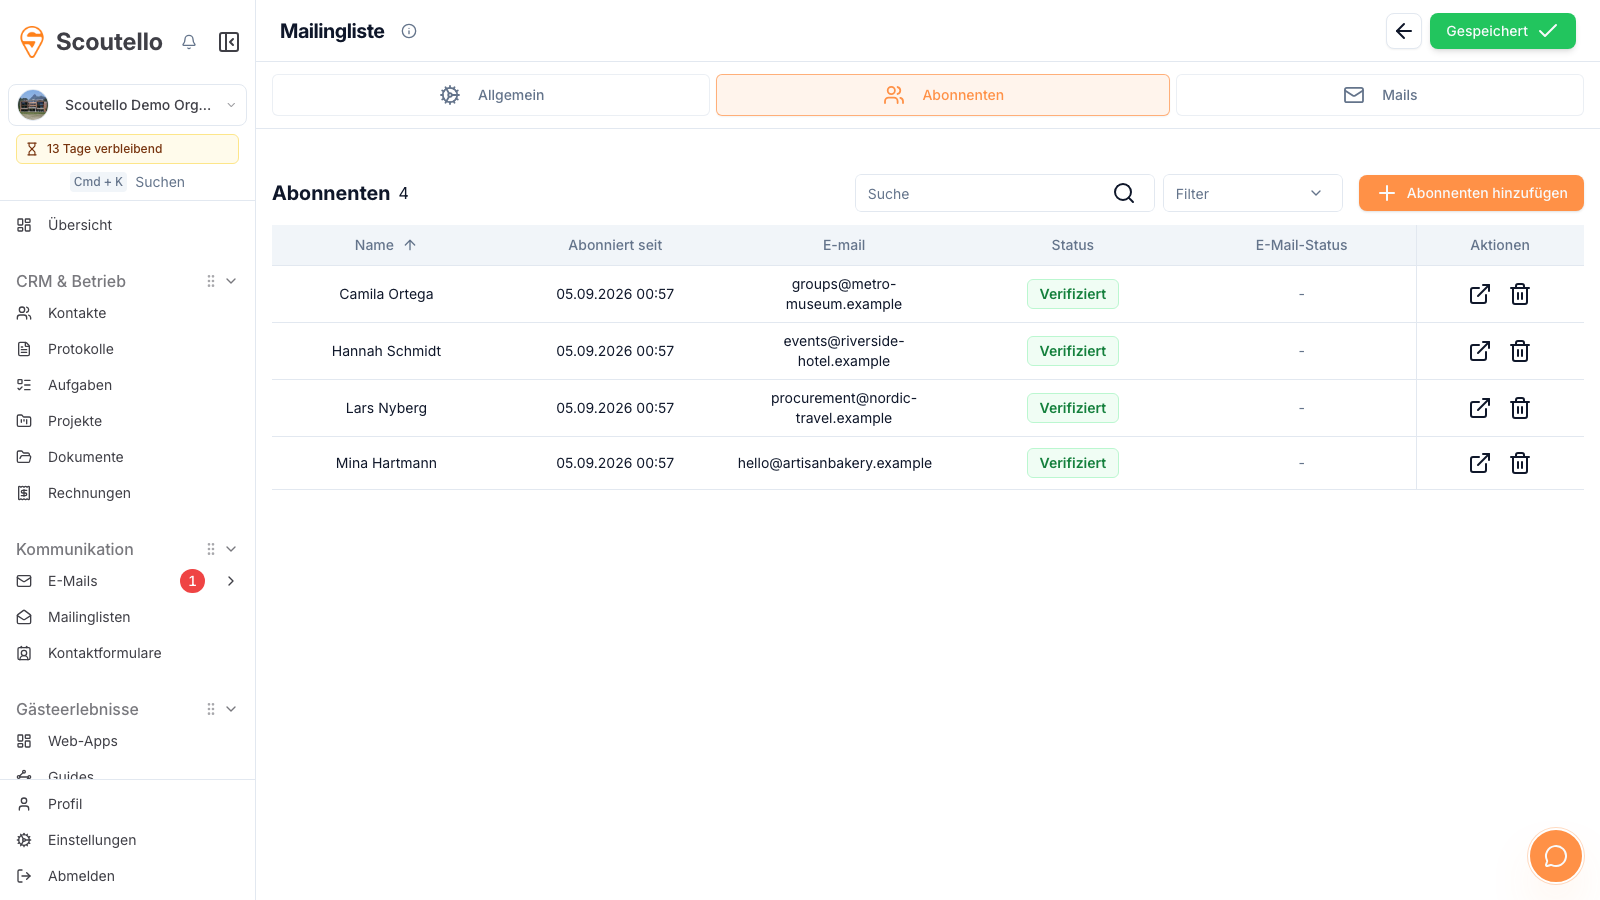Screen dimensions: 1600x900
Task: Click the 13 Tage verbleibend banner
Action: pos(128,149)
